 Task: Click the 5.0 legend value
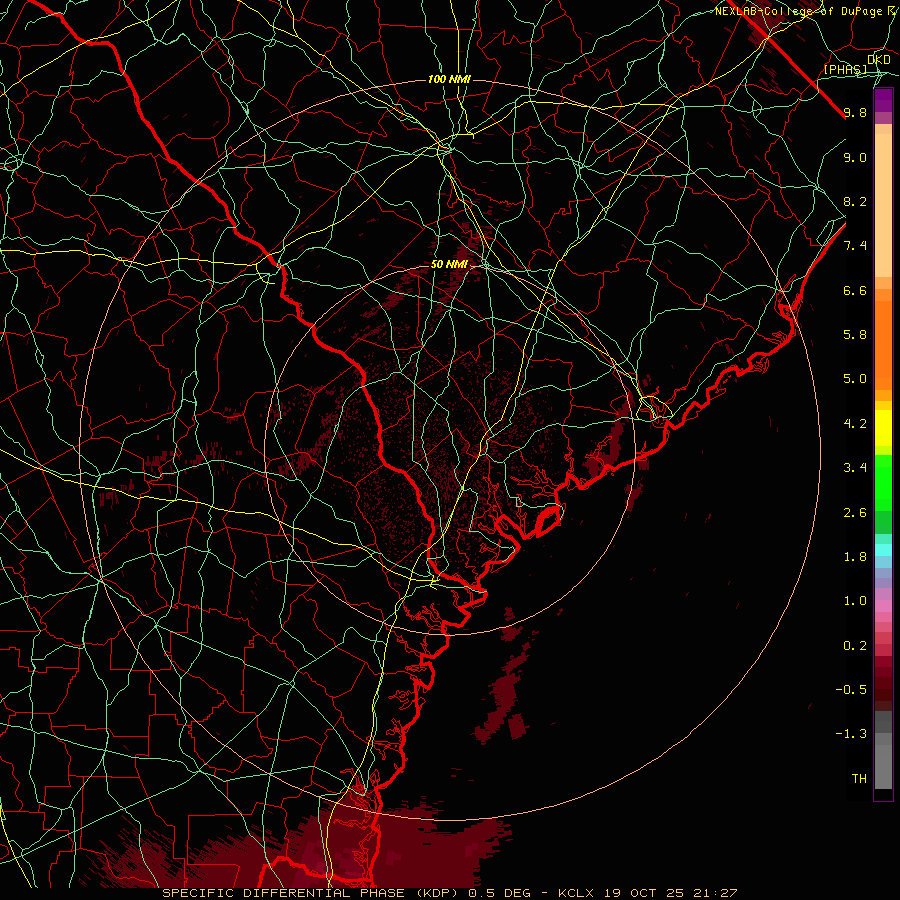click(x=855, y=379)
